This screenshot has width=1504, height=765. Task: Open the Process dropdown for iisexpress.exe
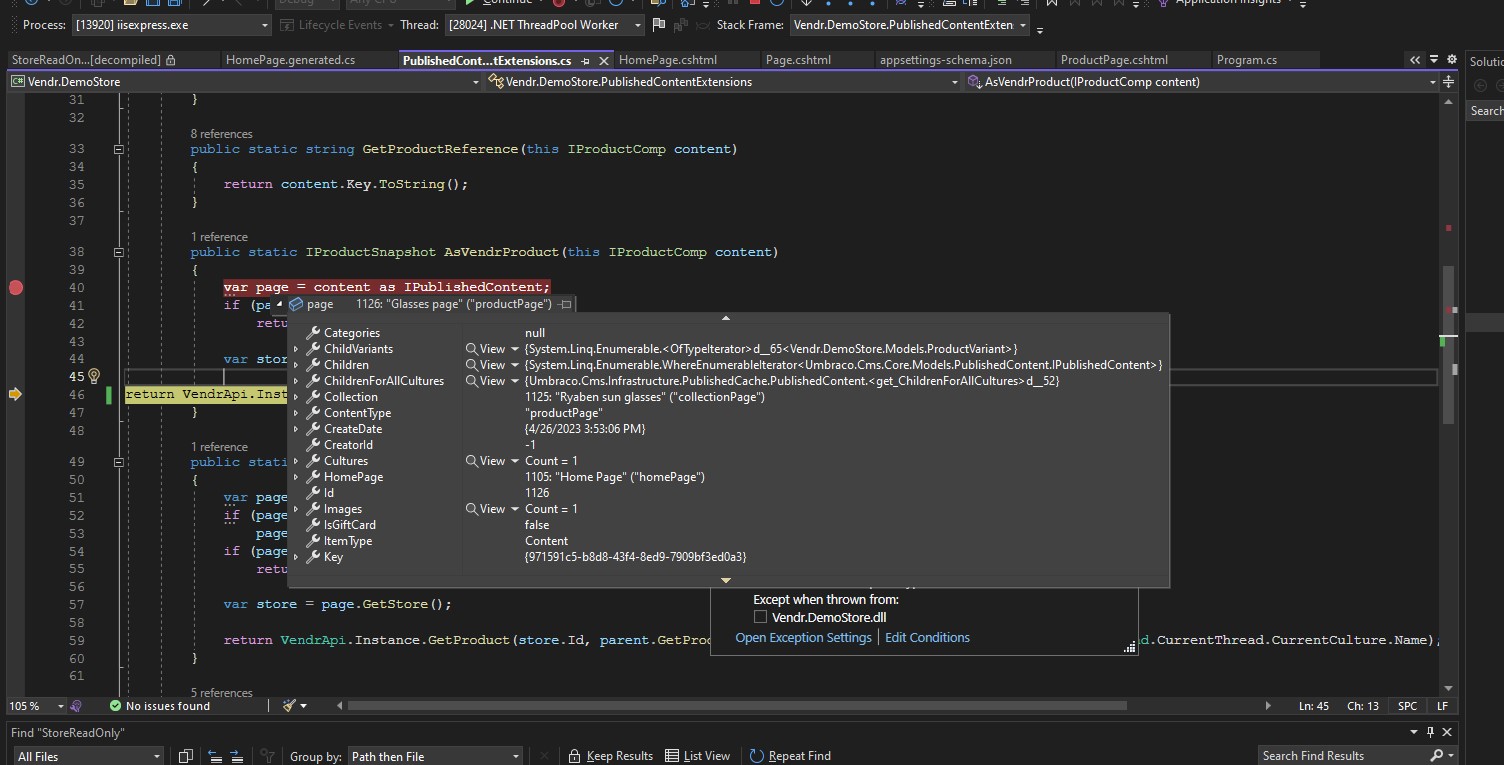click(264, 25)
